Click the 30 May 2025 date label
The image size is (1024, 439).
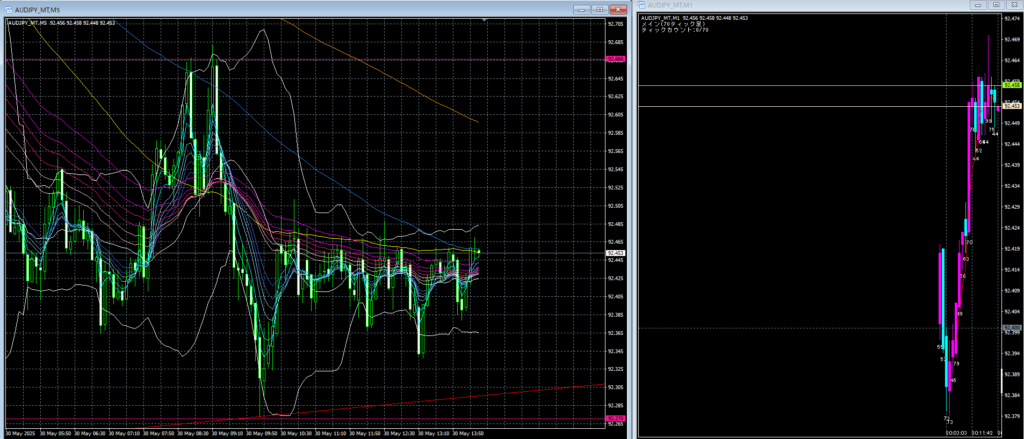19,432
